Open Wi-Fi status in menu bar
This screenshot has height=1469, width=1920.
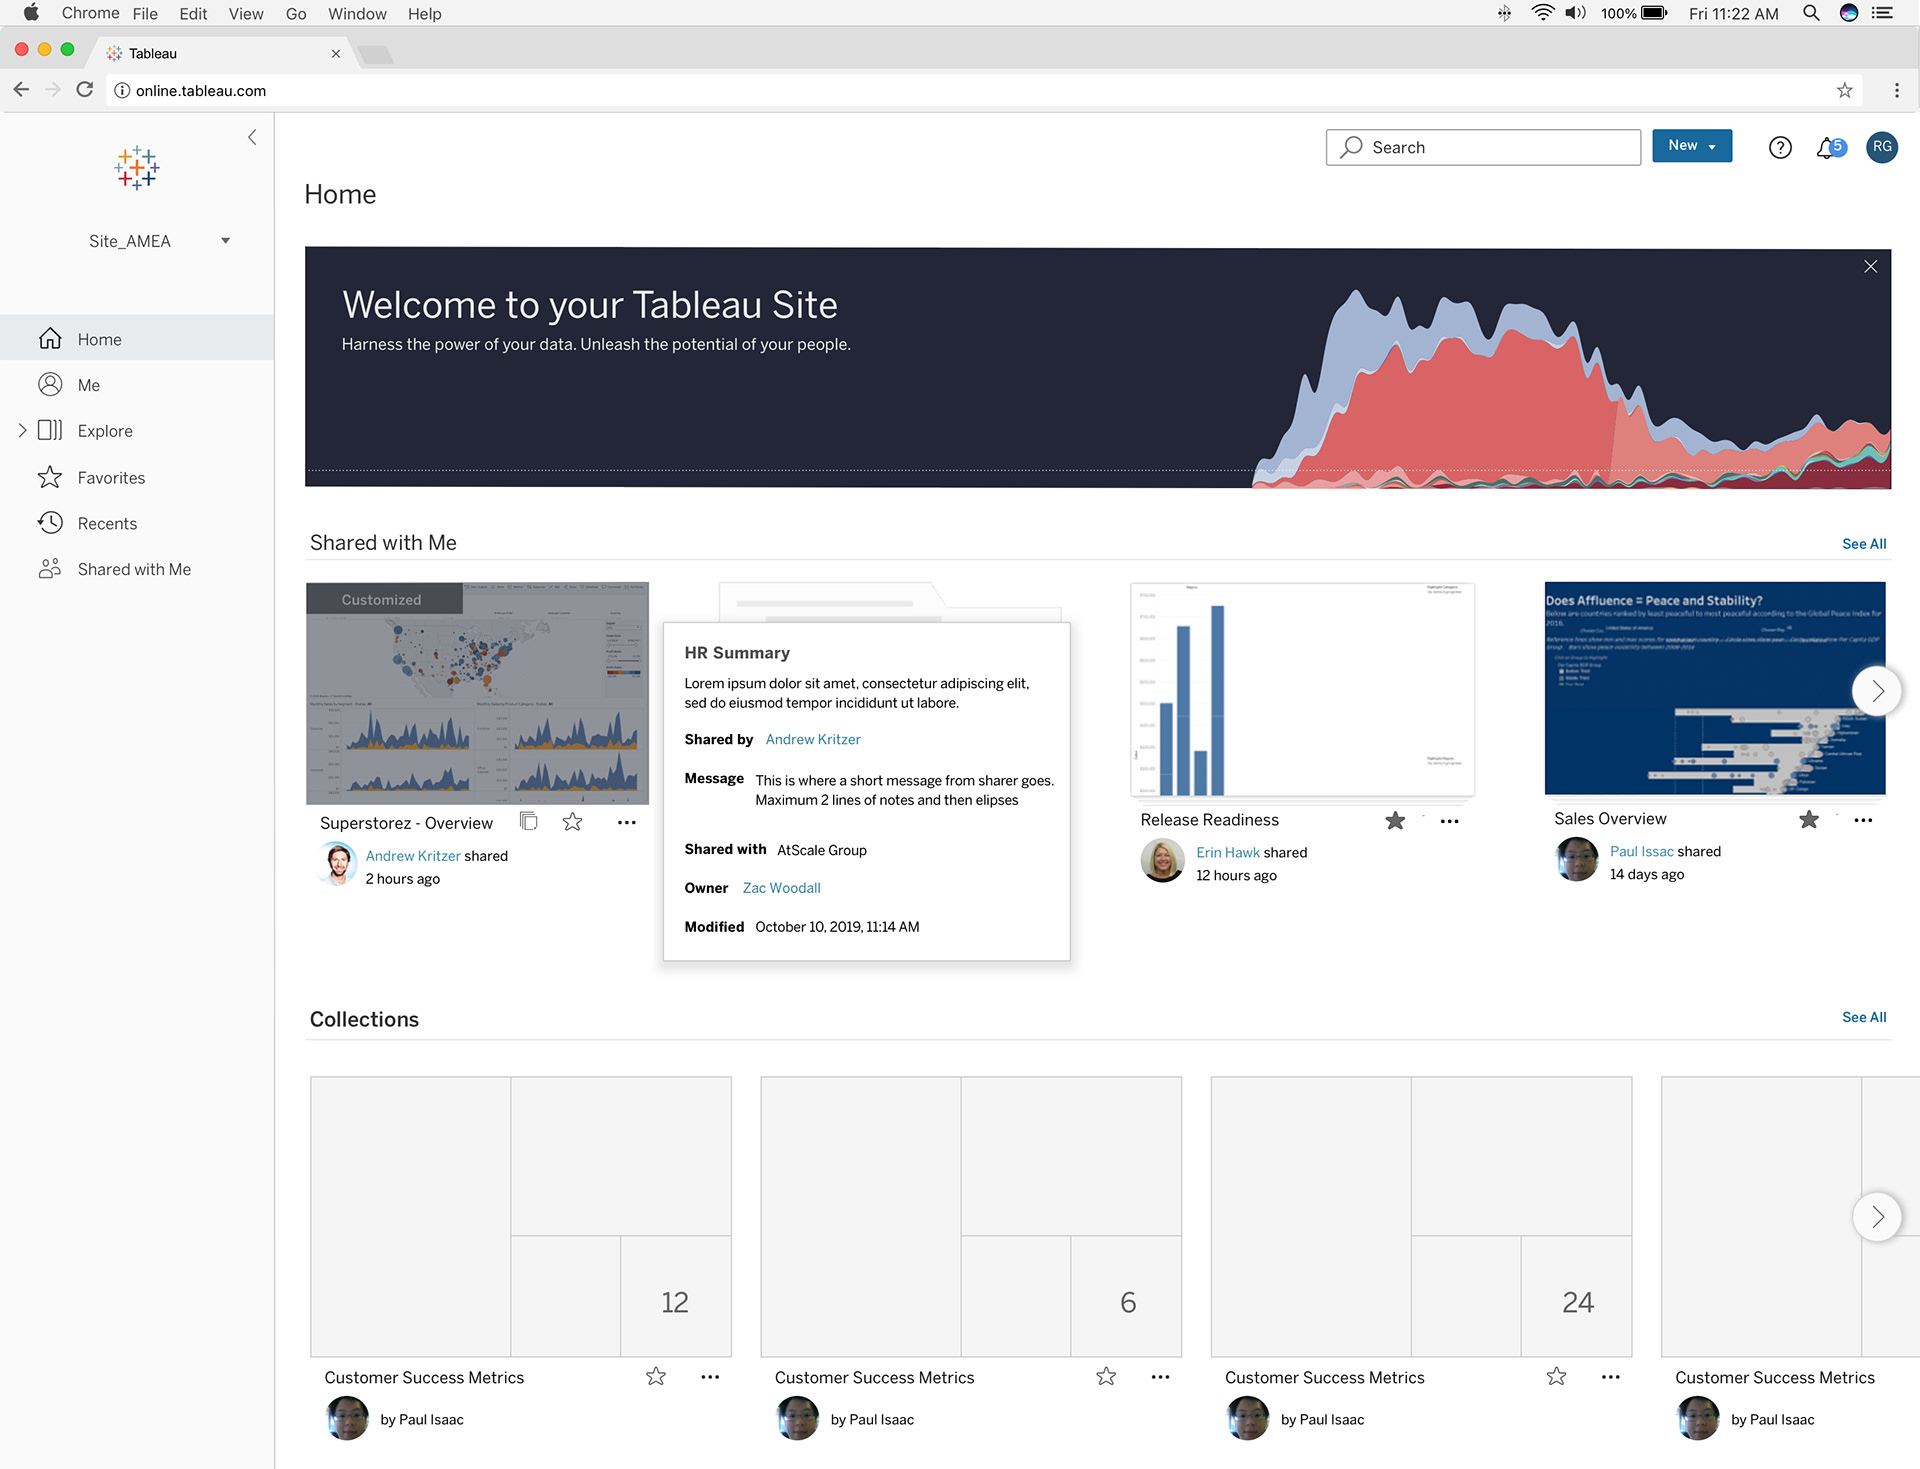[1543, 13]
